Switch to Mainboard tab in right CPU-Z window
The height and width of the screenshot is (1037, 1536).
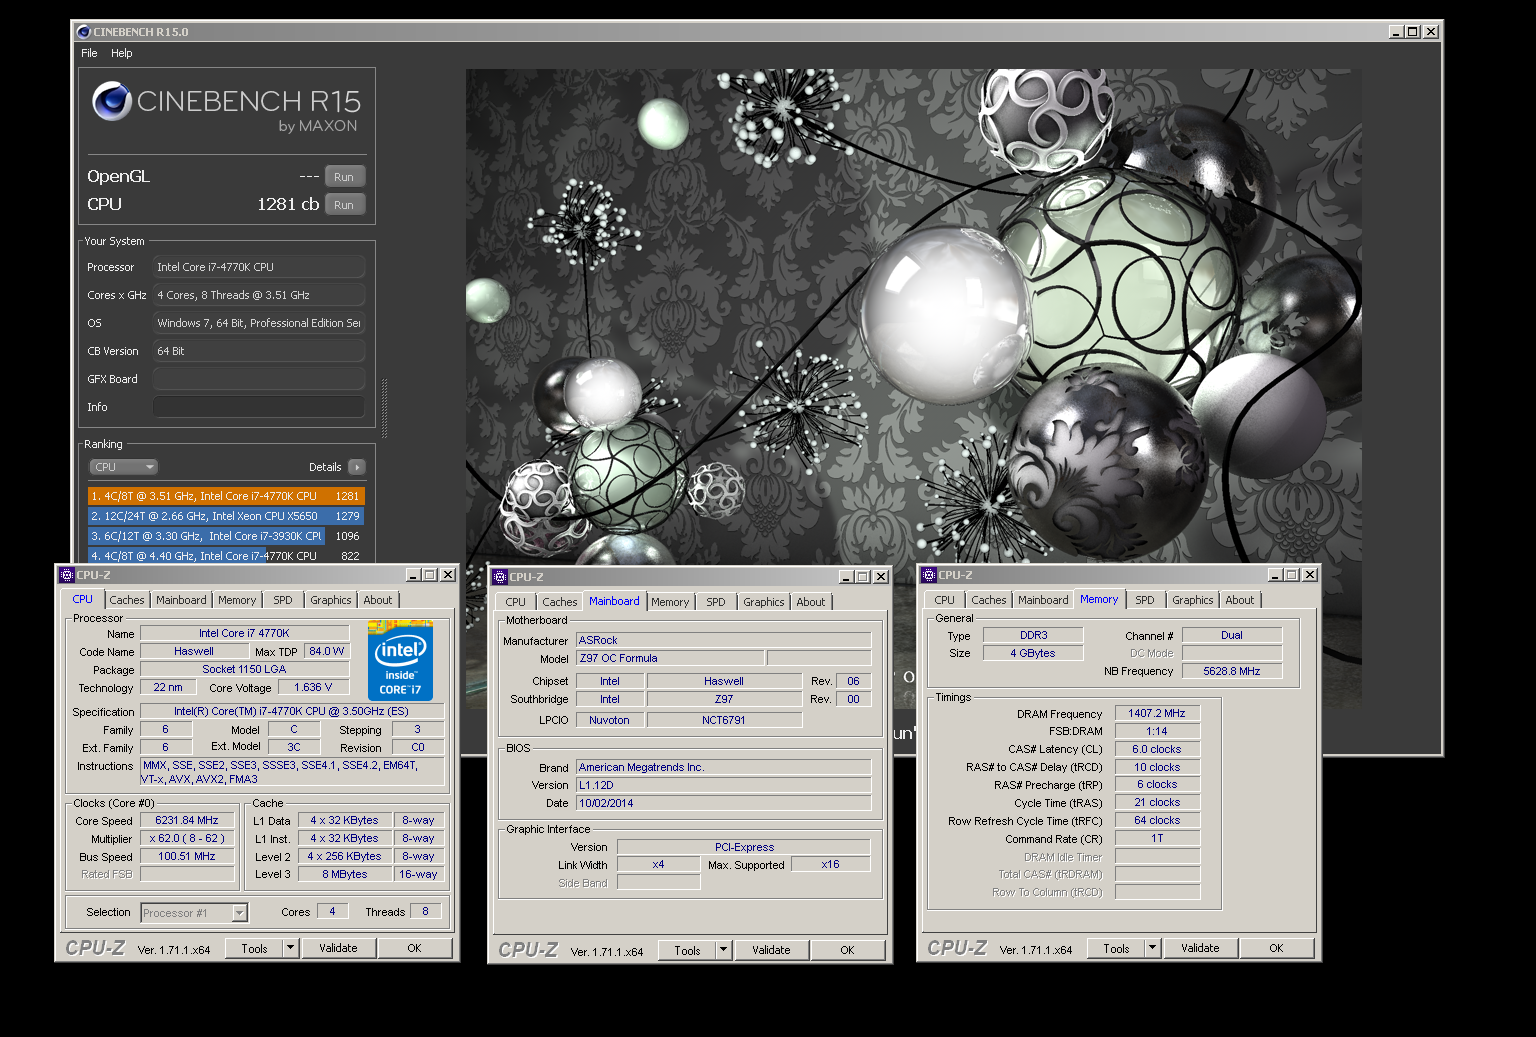(x=1043, y=600)
